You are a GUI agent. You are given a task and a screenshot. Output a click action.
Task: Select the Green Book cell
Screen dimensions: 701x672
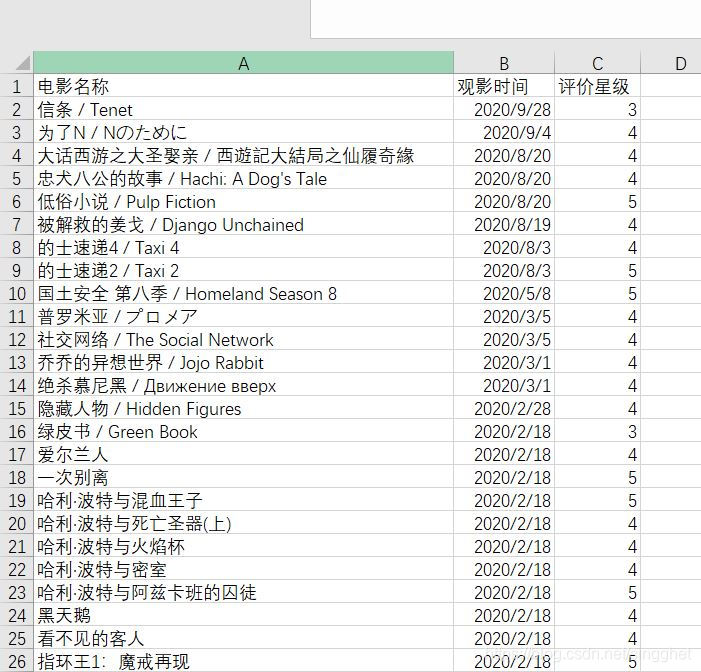pyautogui.click(x=244, y=432)
